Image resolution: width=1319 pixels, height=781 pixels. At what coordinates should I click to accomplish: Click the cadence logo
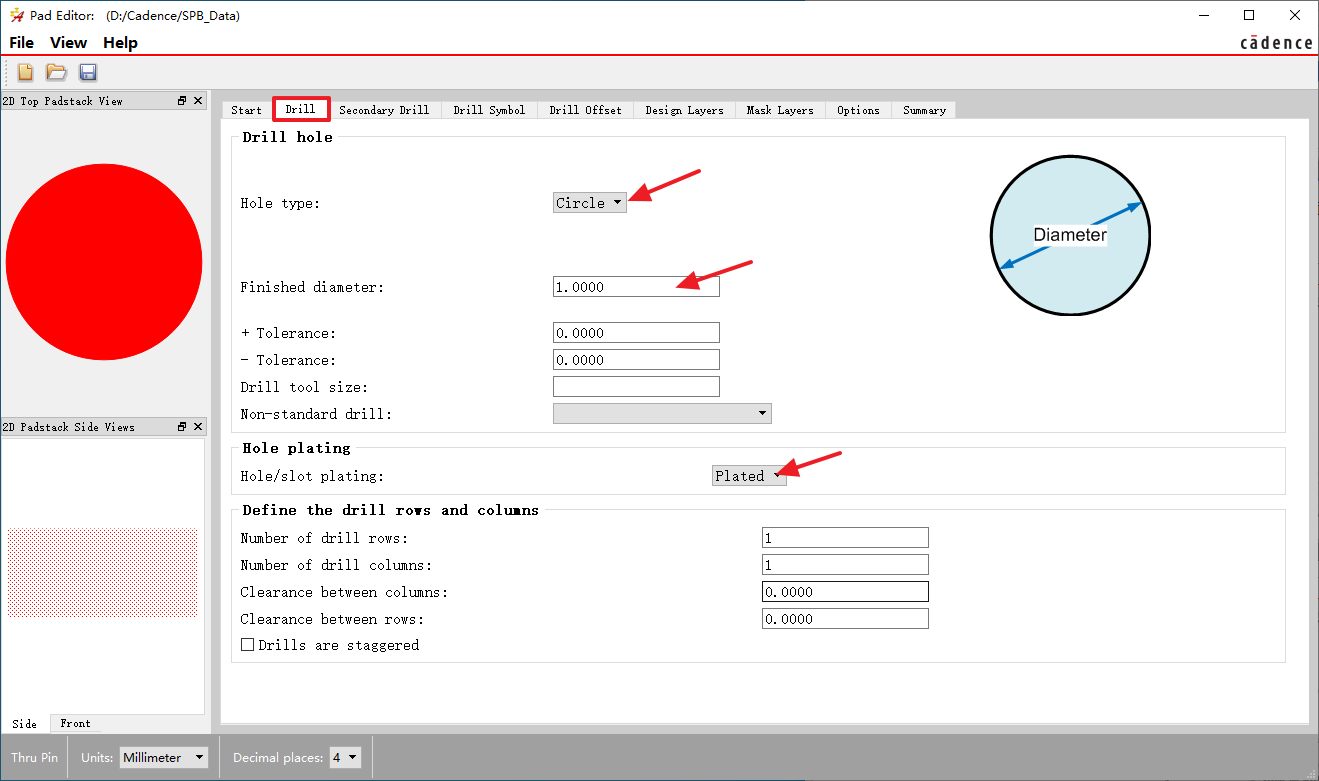pos(1276,43)
